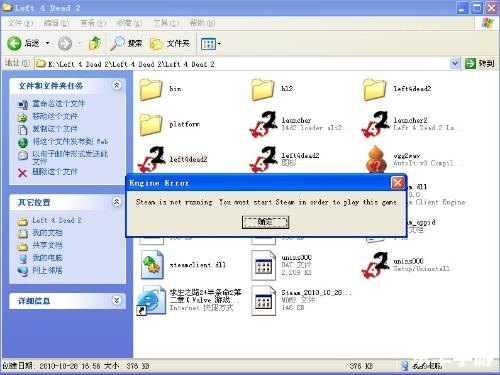
Task: Click the Go button beside address bar
Action: point(479,63)
